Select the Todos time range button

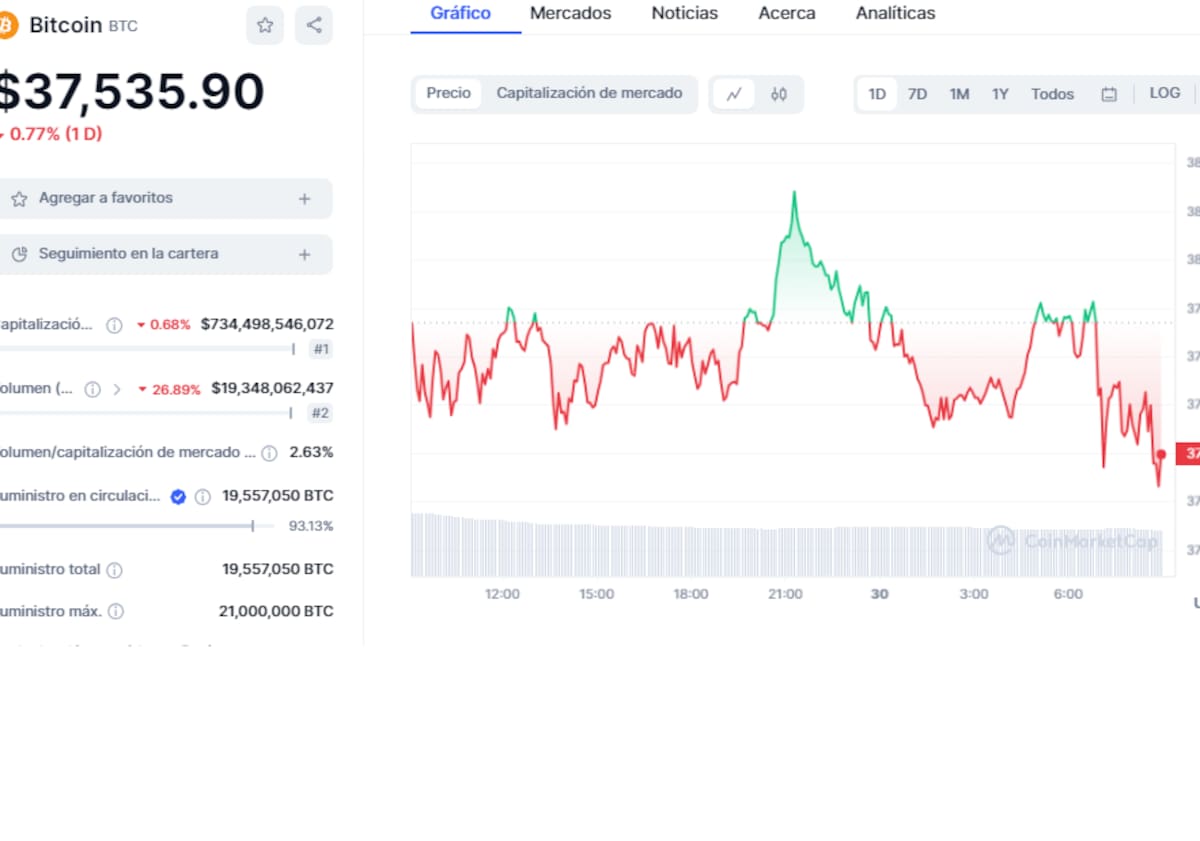(1052, 94)
